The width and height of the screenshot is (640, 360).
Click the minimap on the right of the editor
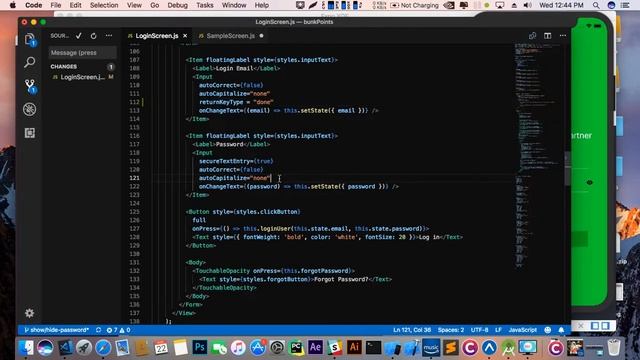[538, 155]
